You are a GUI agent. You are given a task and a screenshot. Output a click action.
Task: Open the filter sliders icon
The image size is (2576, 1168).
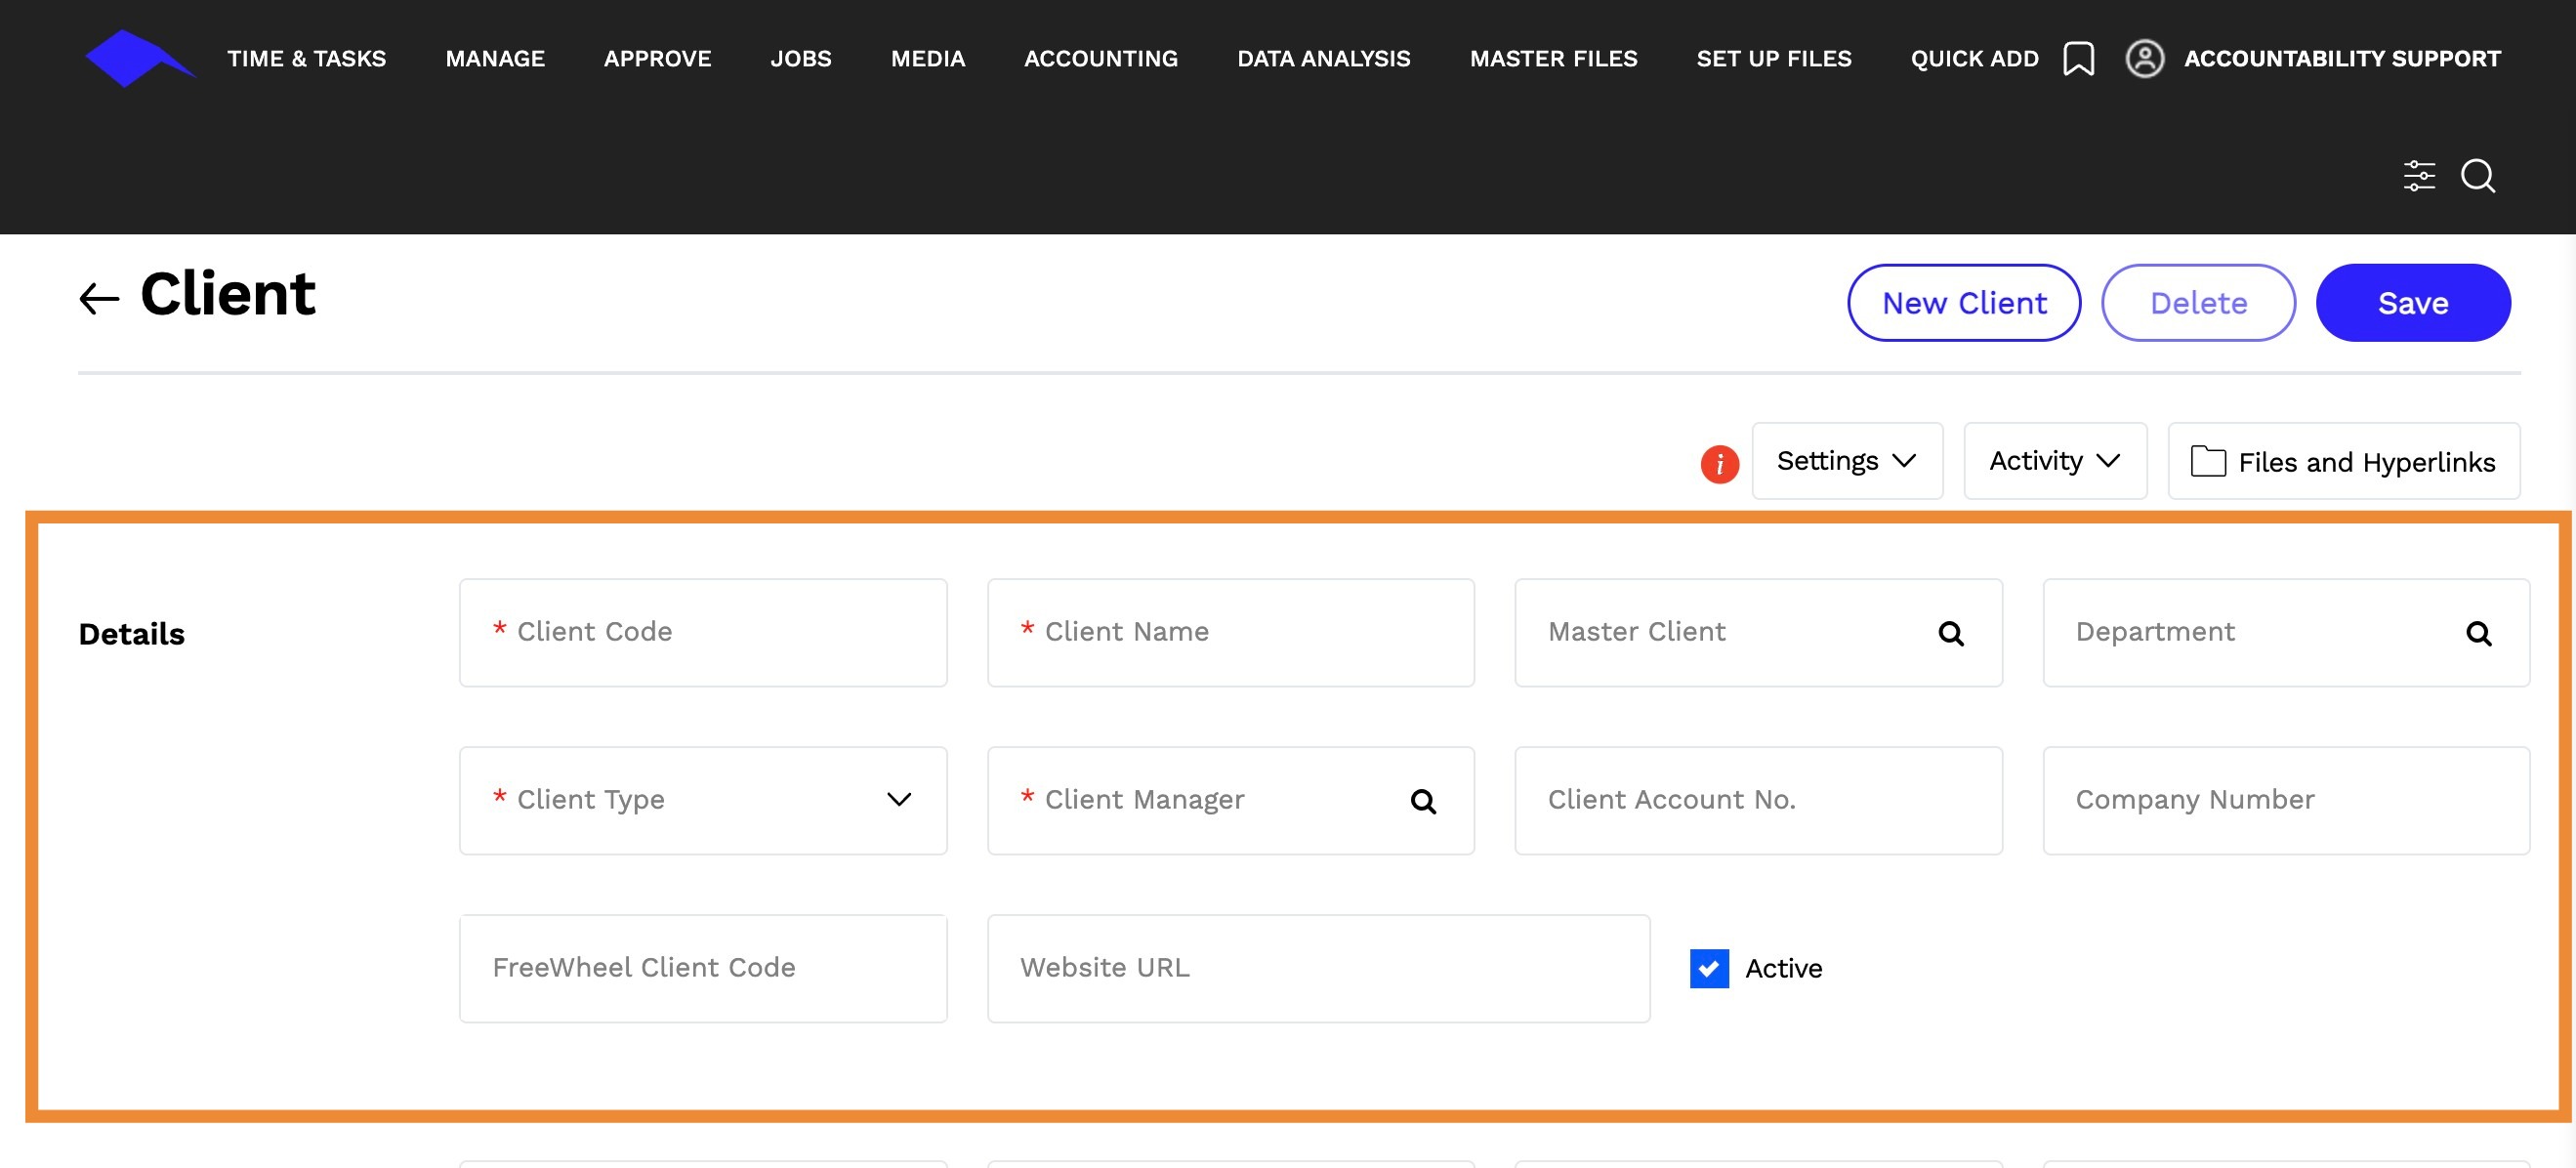pos(2419,176)
